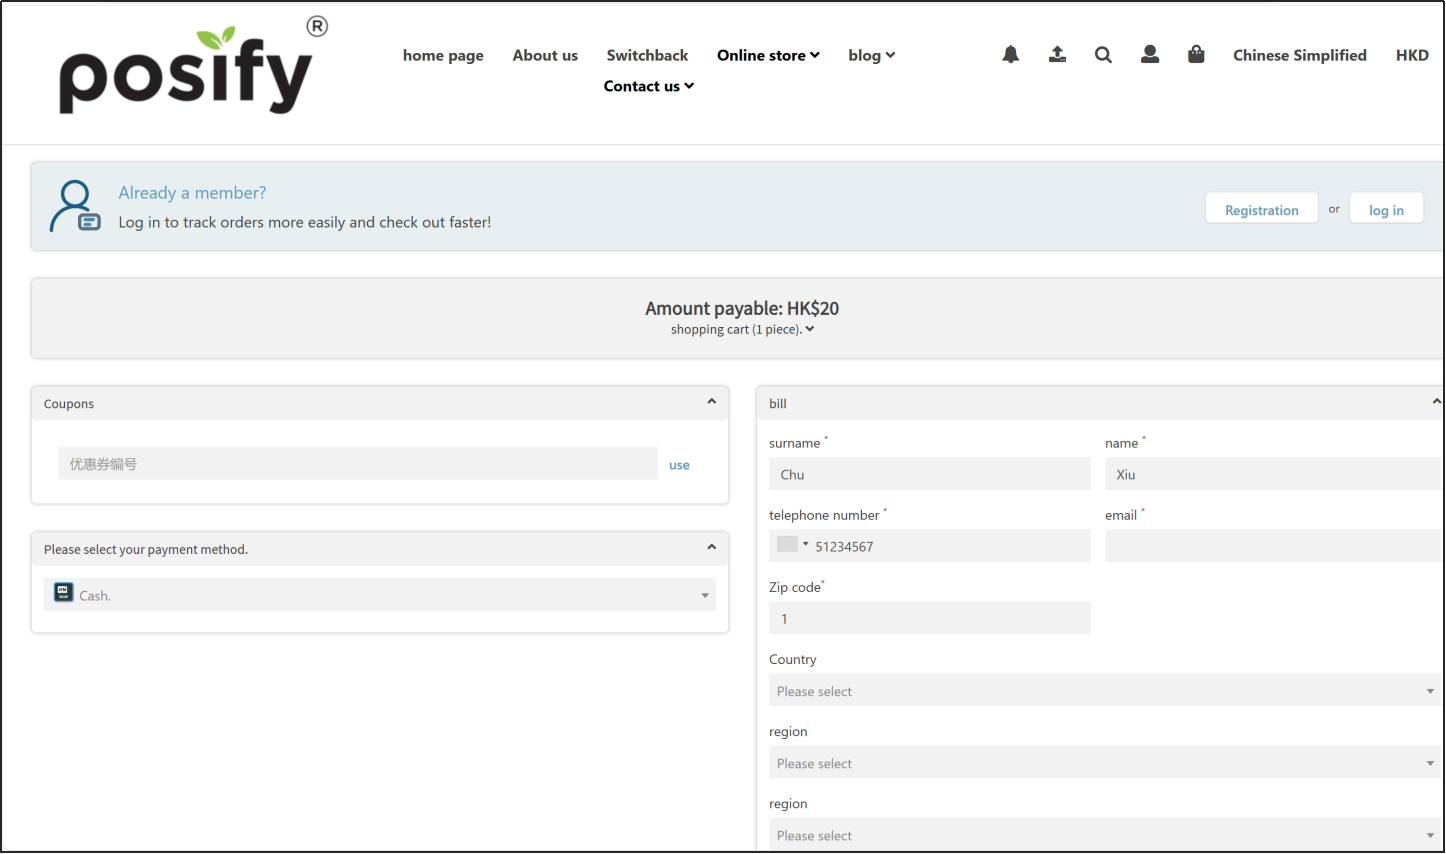1446x854 pixels.
Task: Click the Registration button
Action: point(1261,209)
